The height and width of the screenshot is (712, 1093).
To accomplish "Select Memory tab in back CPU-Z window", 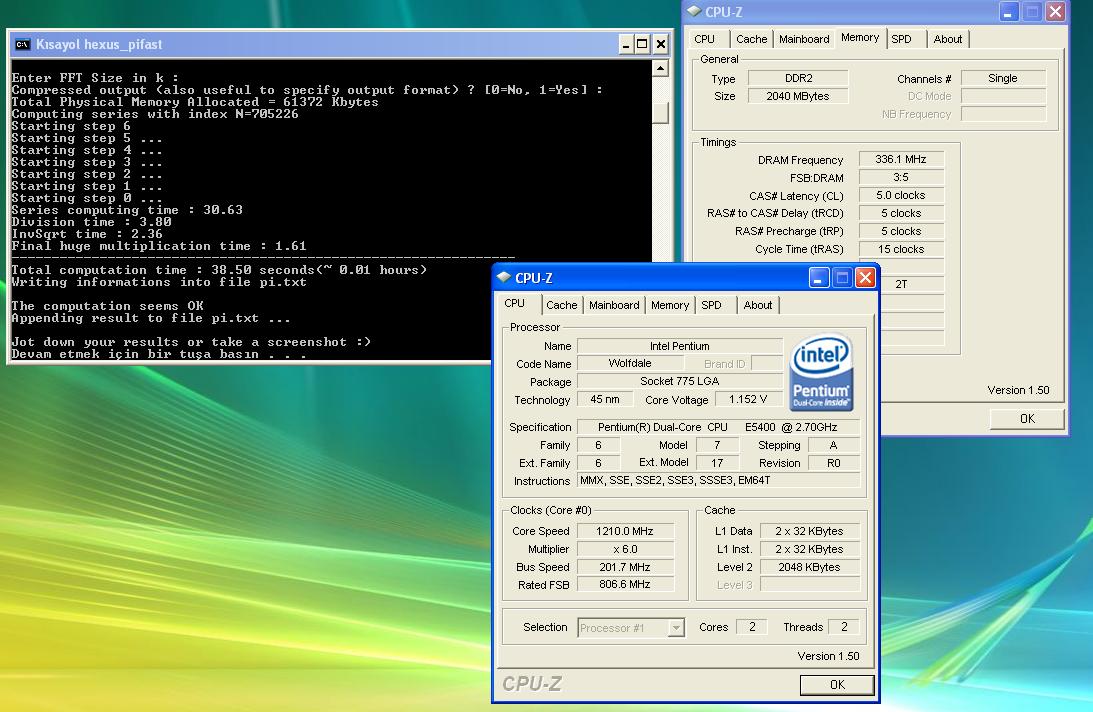I will (x=859, y=38).
